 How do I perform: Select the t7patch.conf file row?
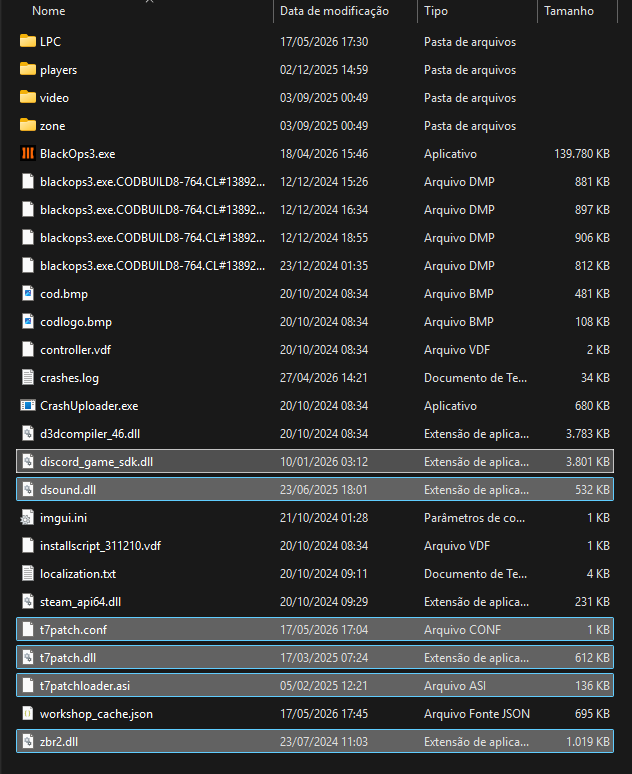315,630
